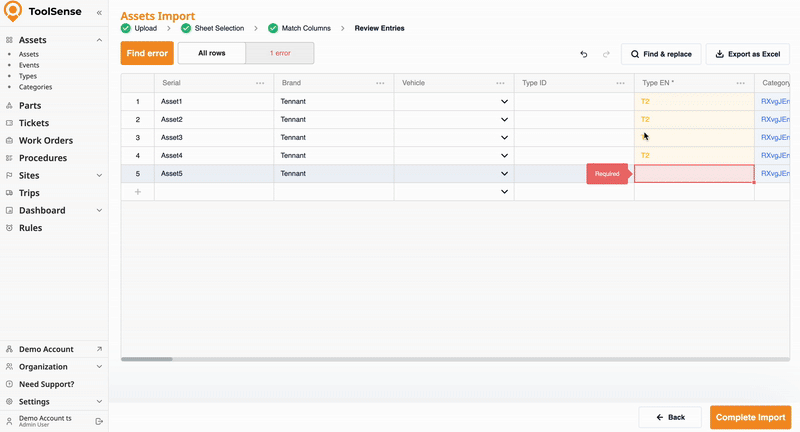
Task: Expand the Sites sidebar section
Action: [99, 175]
